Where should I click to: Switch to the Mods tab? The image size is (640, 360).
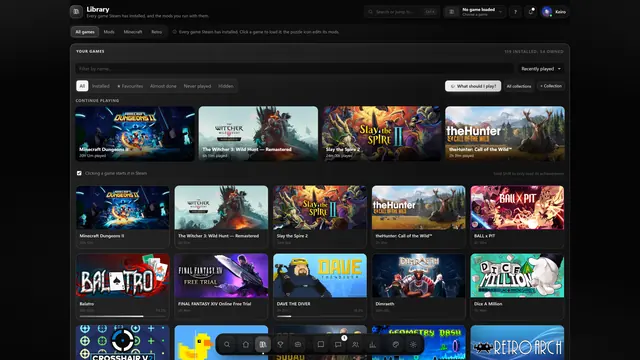click(x=109, y=32)
